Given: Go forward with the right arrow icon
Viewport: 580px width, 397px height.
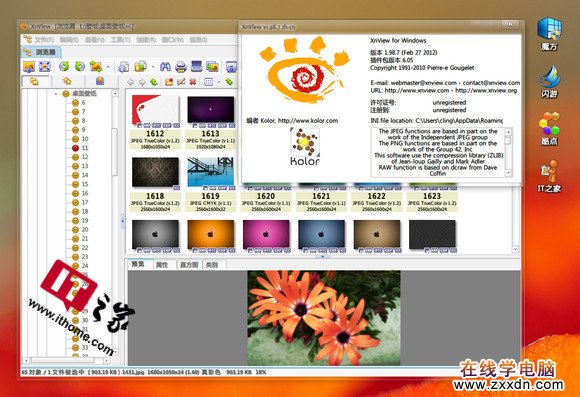Looking at the screenshot, I should click(x=142, y=82).
